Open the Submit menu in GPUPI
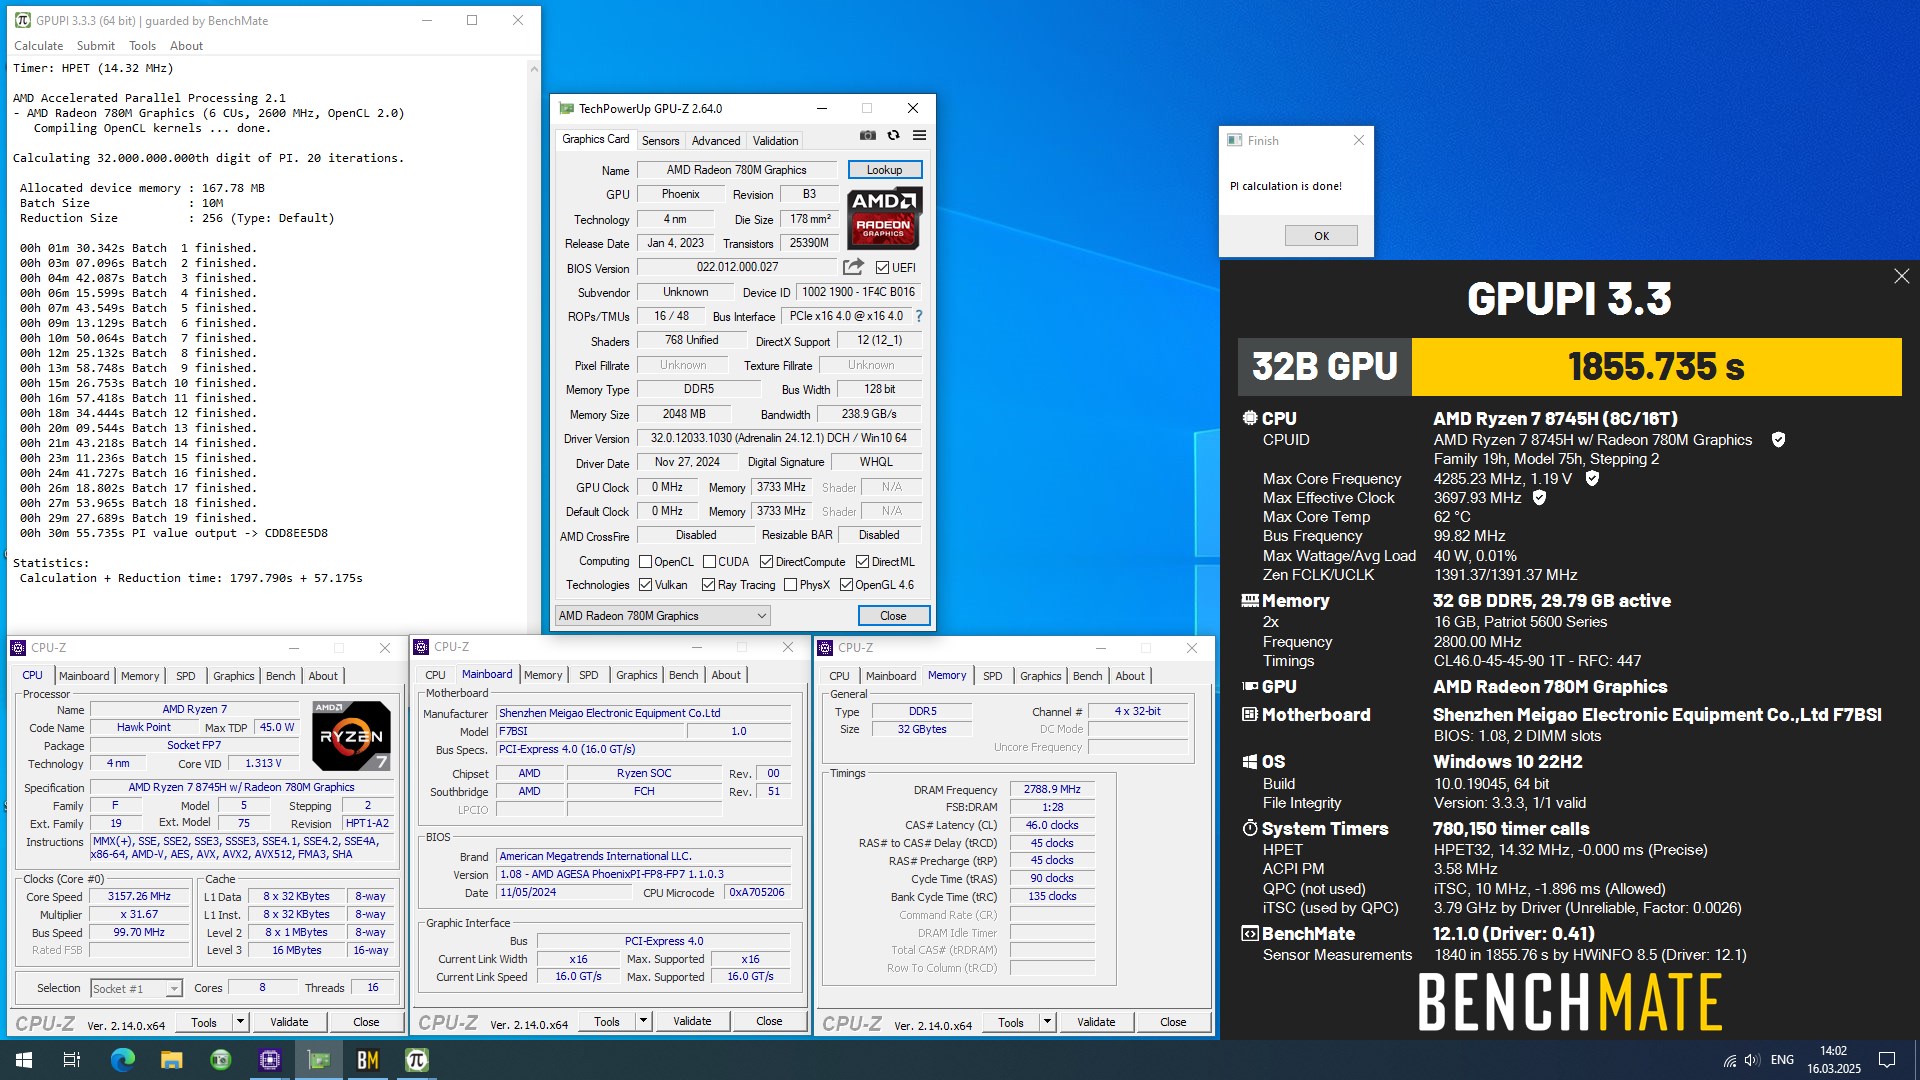The image size is (1920, 1080). pos(95,46)
